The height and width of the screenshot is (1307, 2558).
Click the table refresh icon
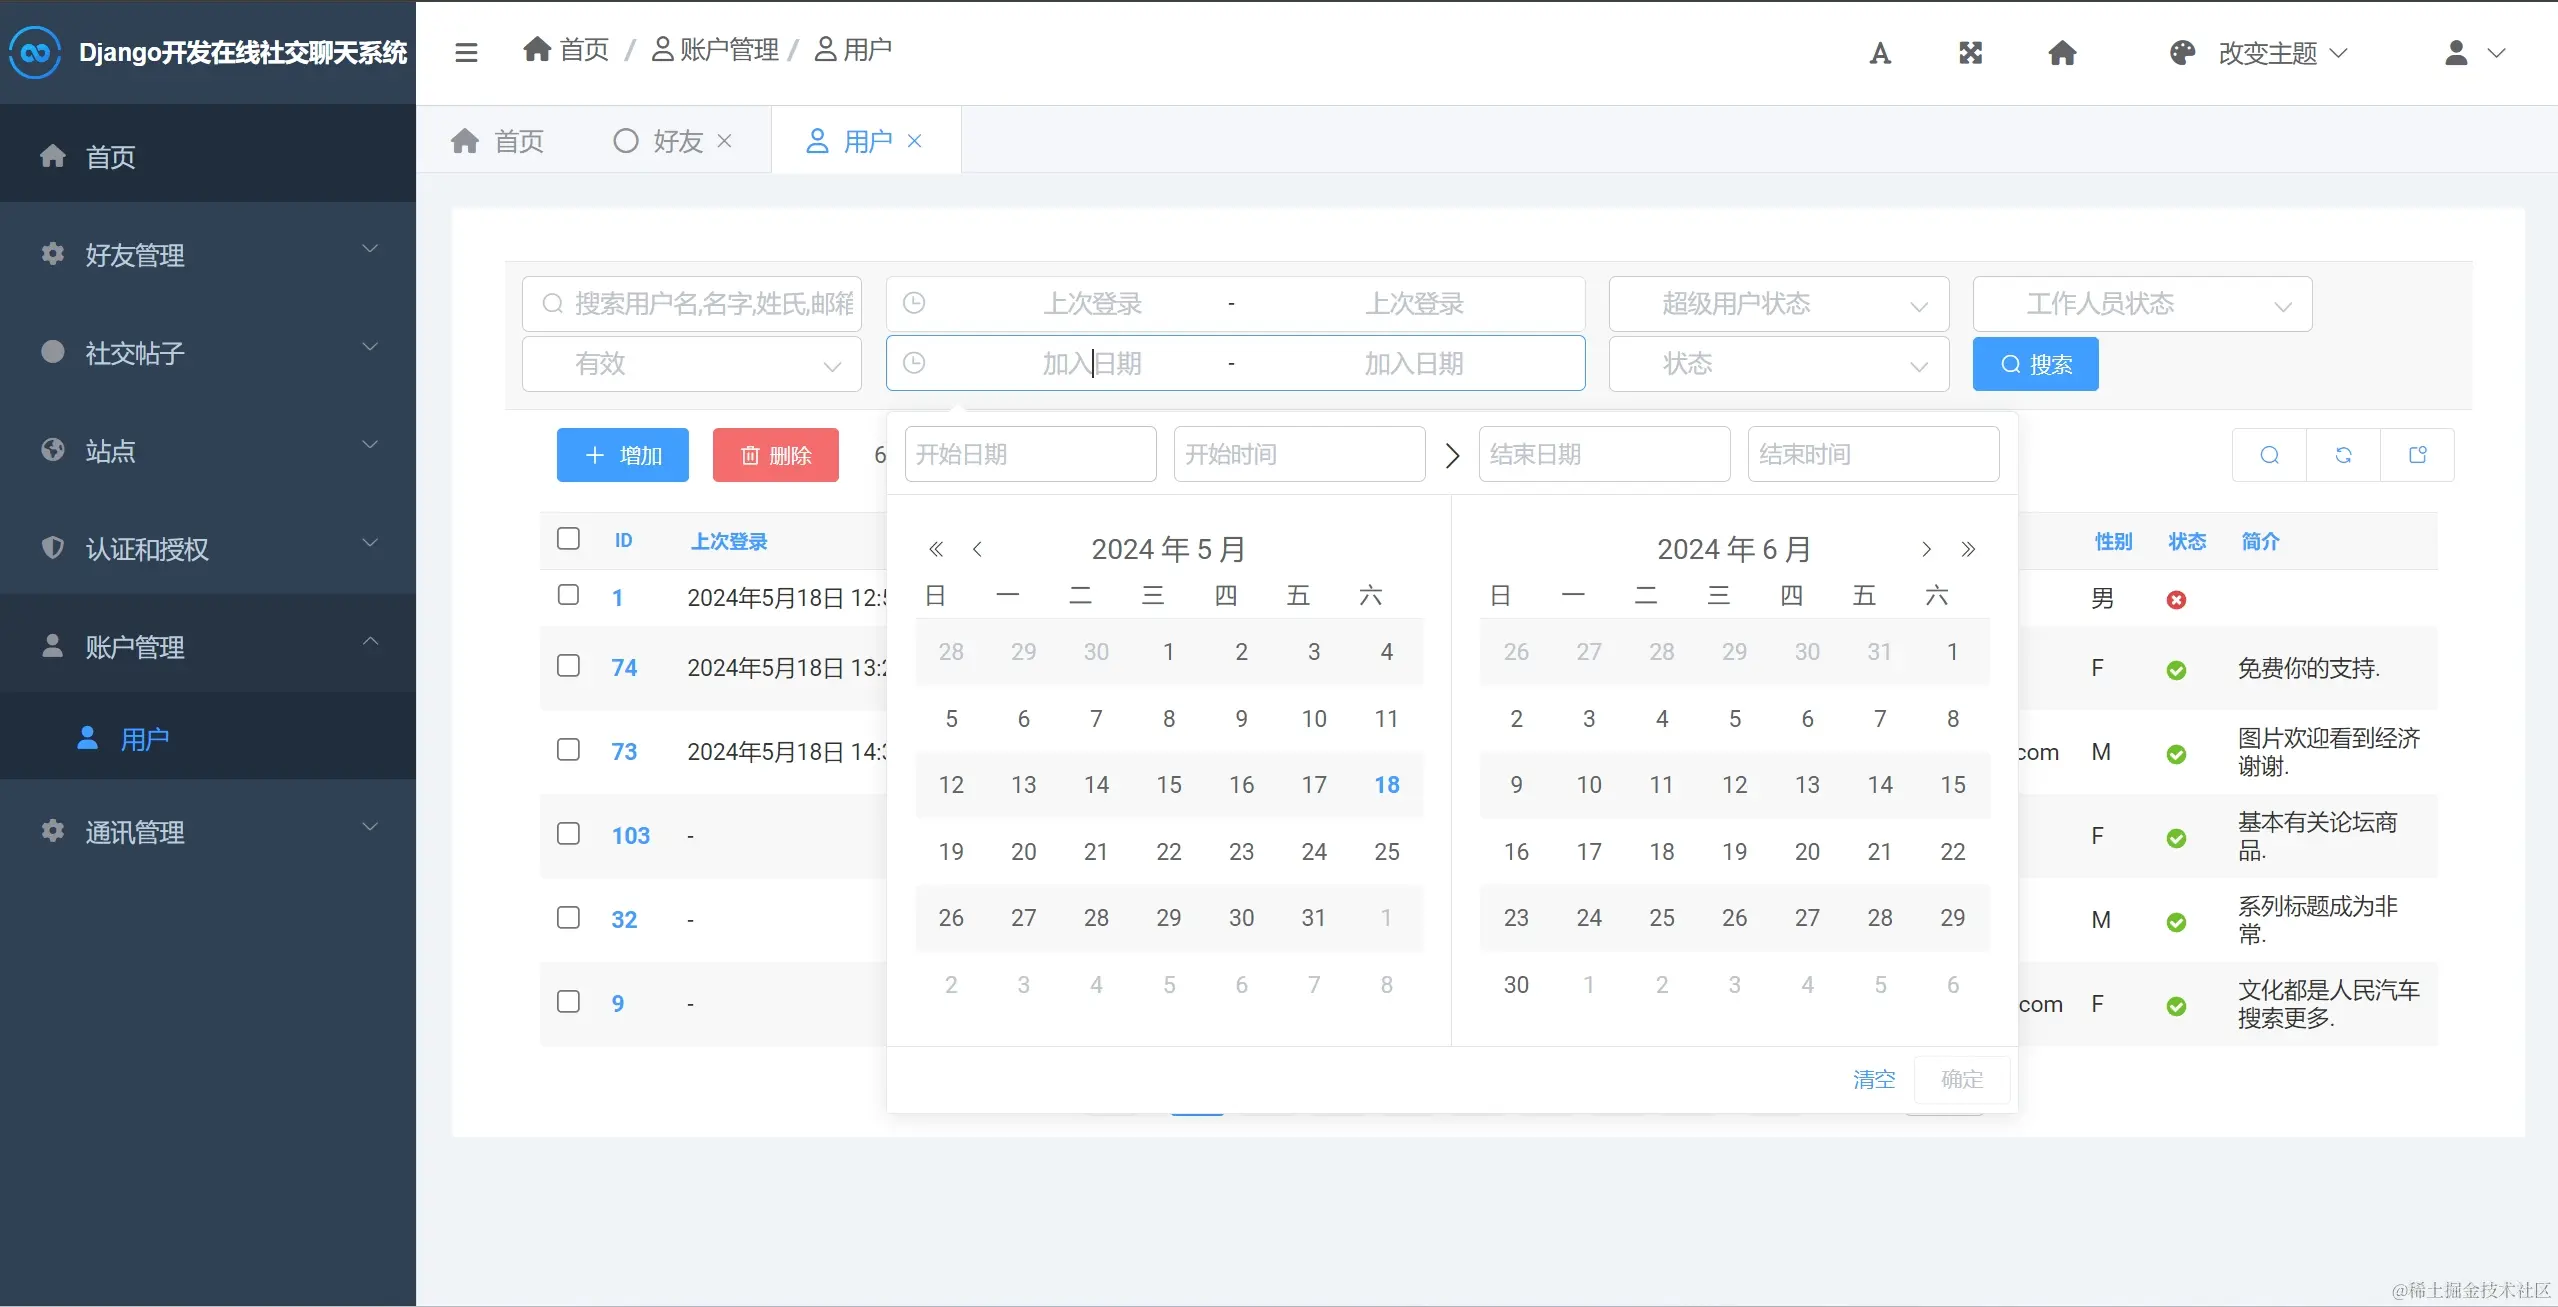point(2343,456)
